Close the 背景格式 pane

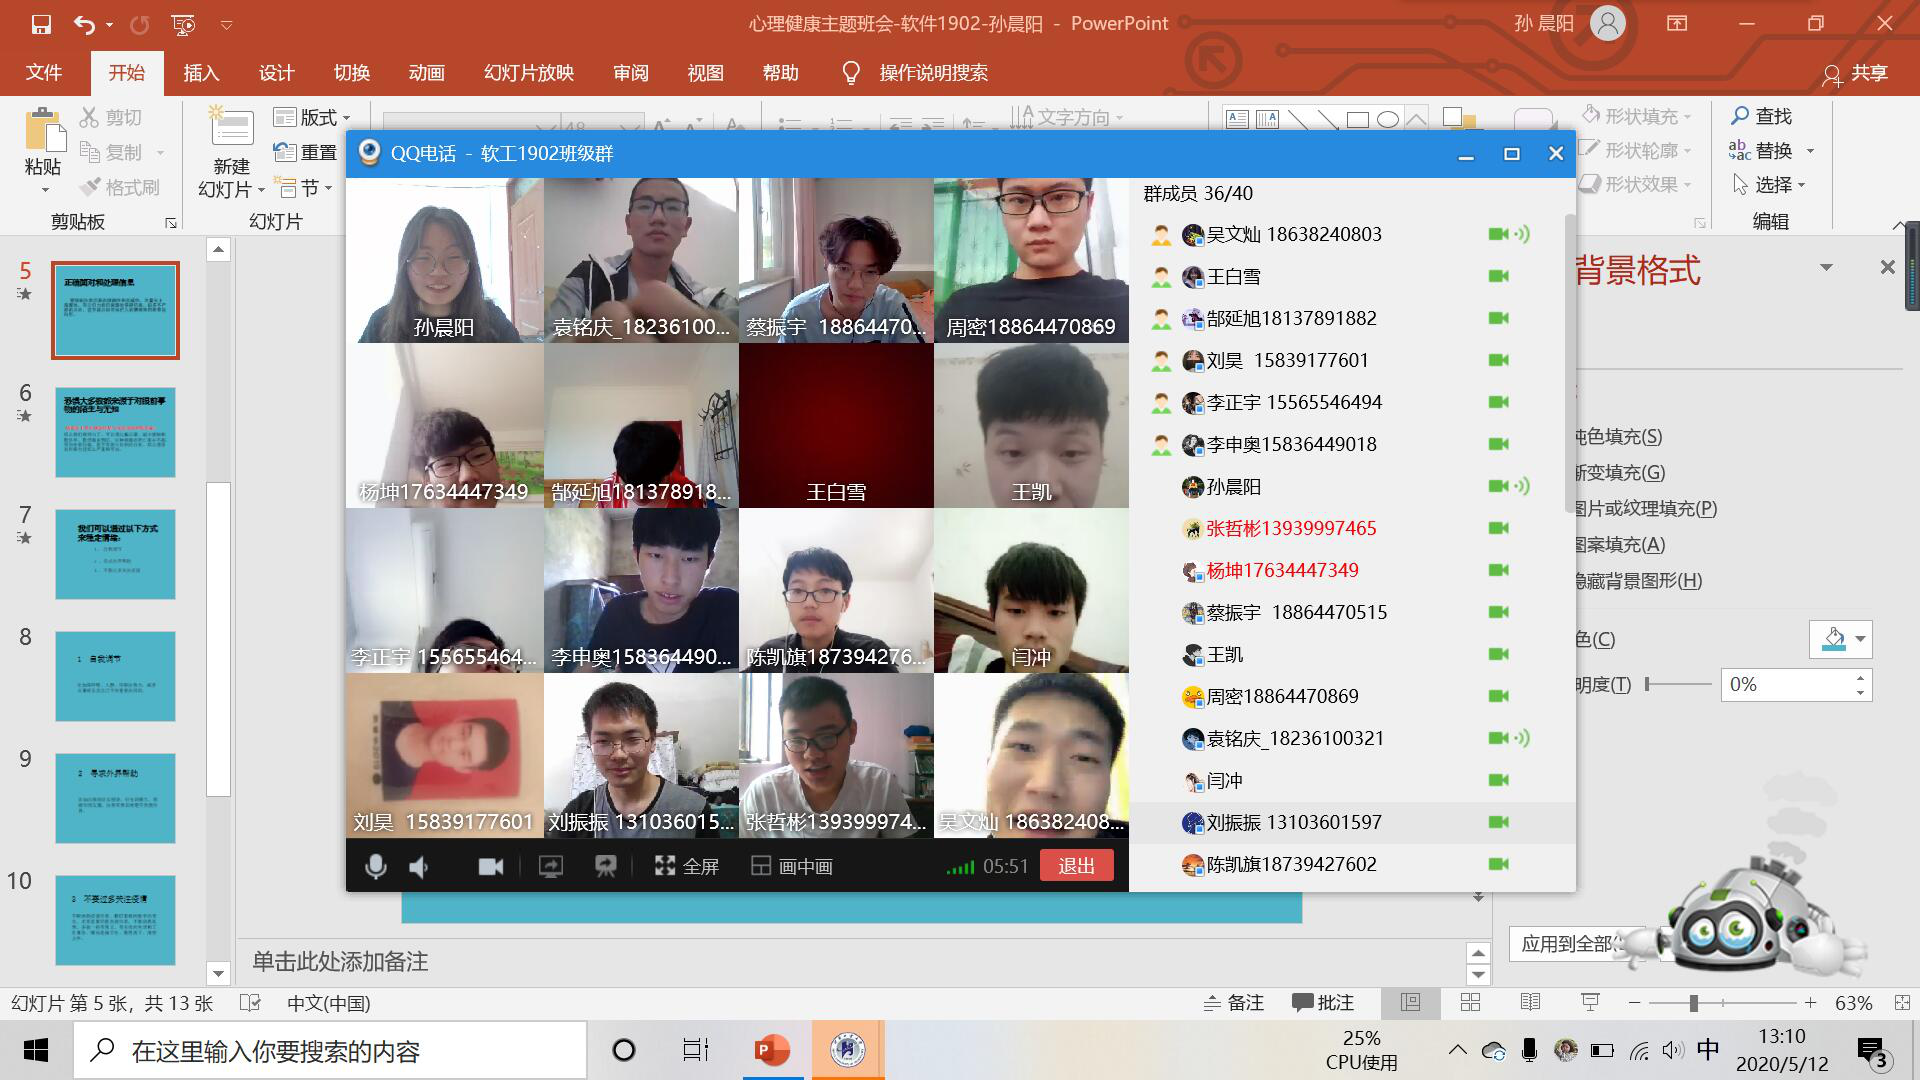click(x=1887, y=267)
